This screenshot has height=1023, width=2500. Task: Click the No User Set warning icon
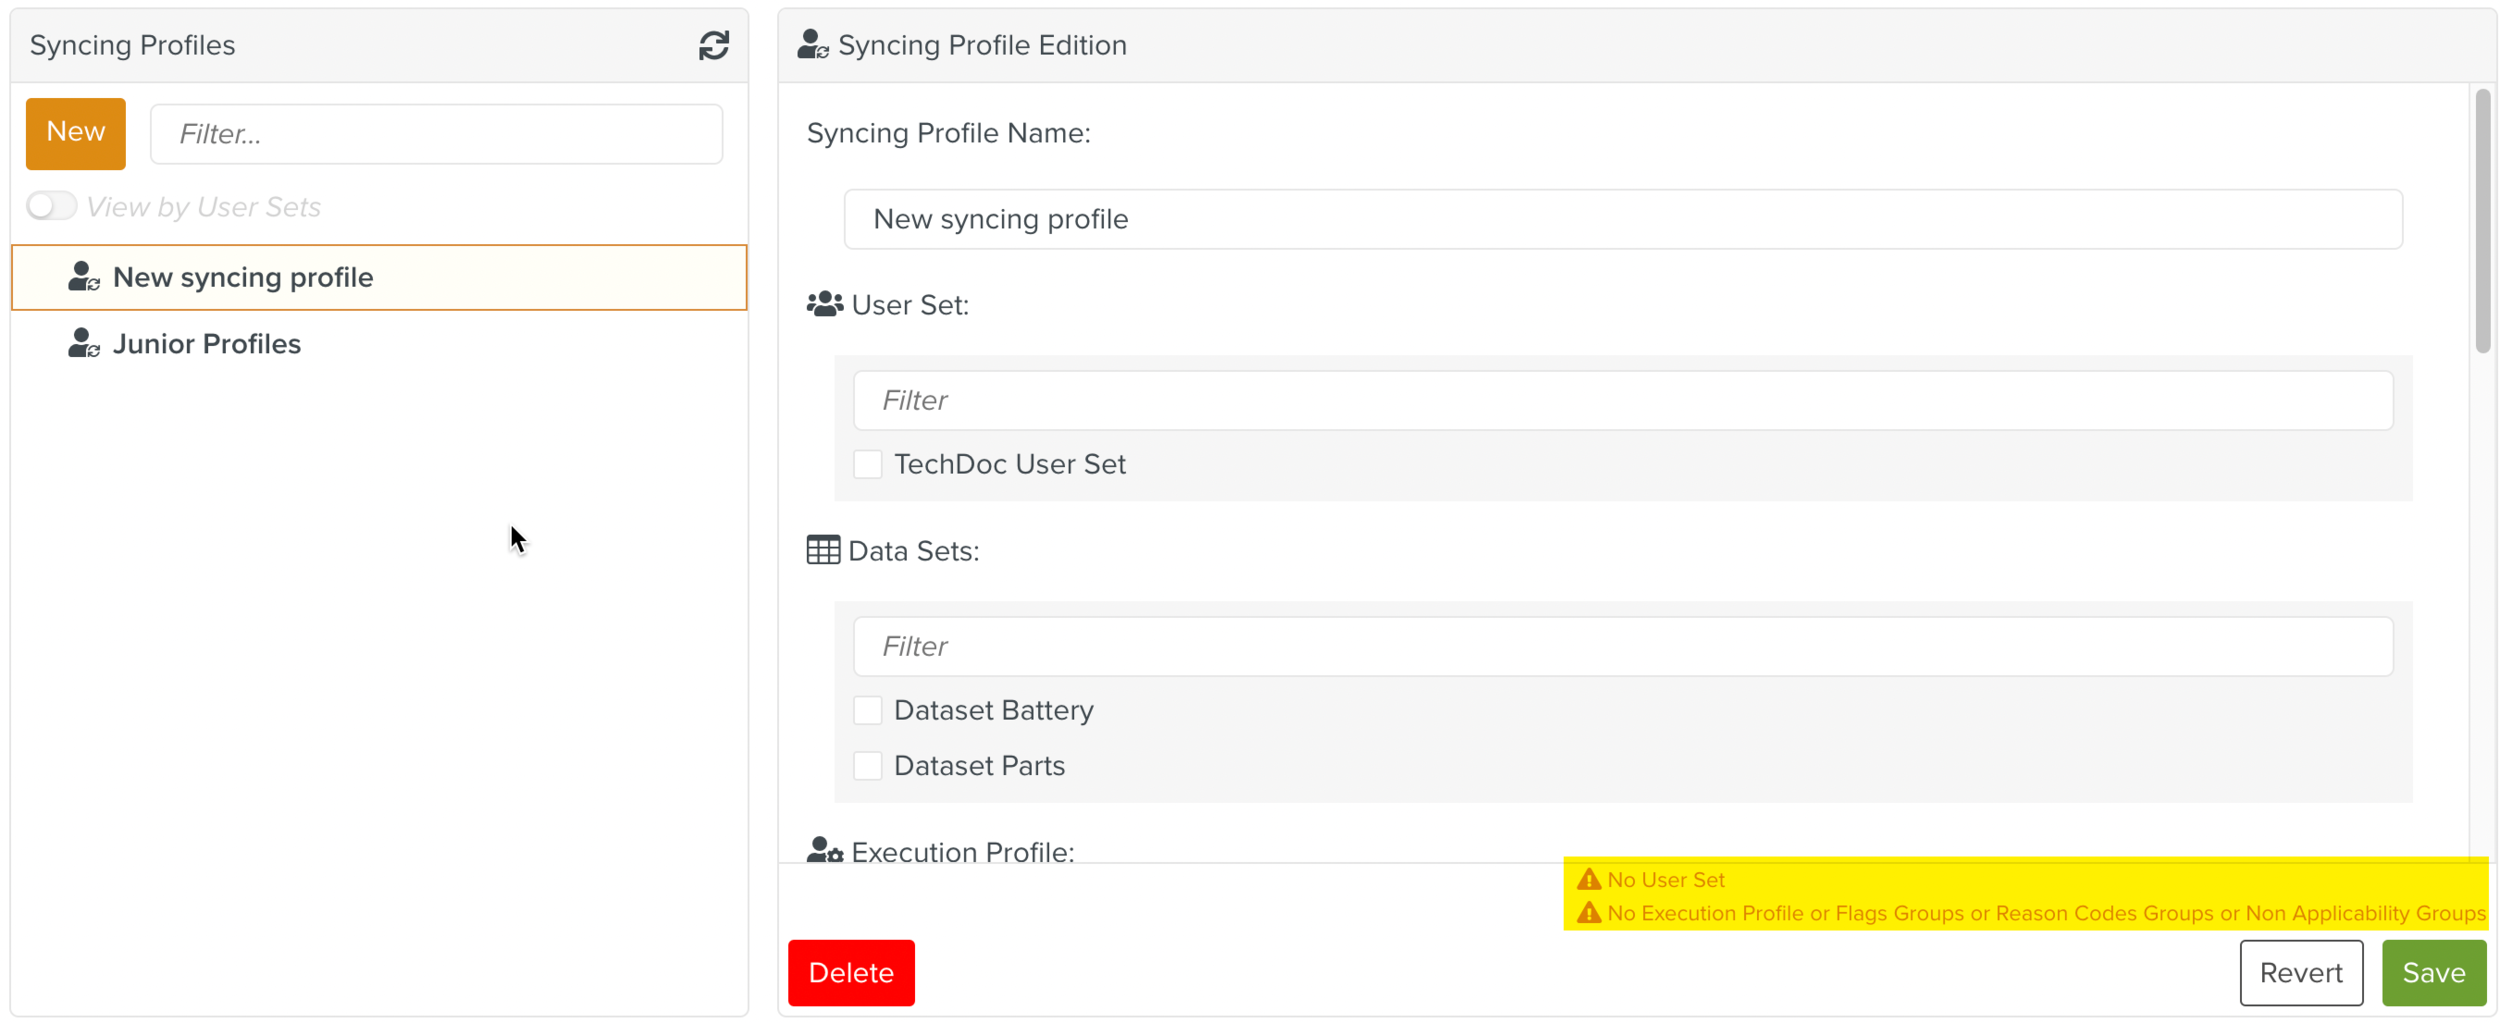pyautogui.click(x=1588, y=880)
